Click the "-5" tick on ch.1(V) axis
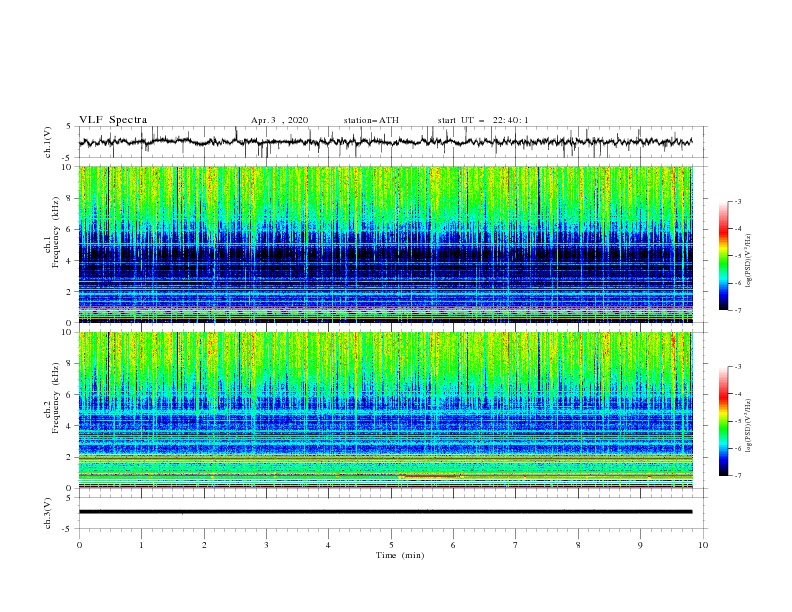Viewport: 792px width, 612px height. pos(68,158)
